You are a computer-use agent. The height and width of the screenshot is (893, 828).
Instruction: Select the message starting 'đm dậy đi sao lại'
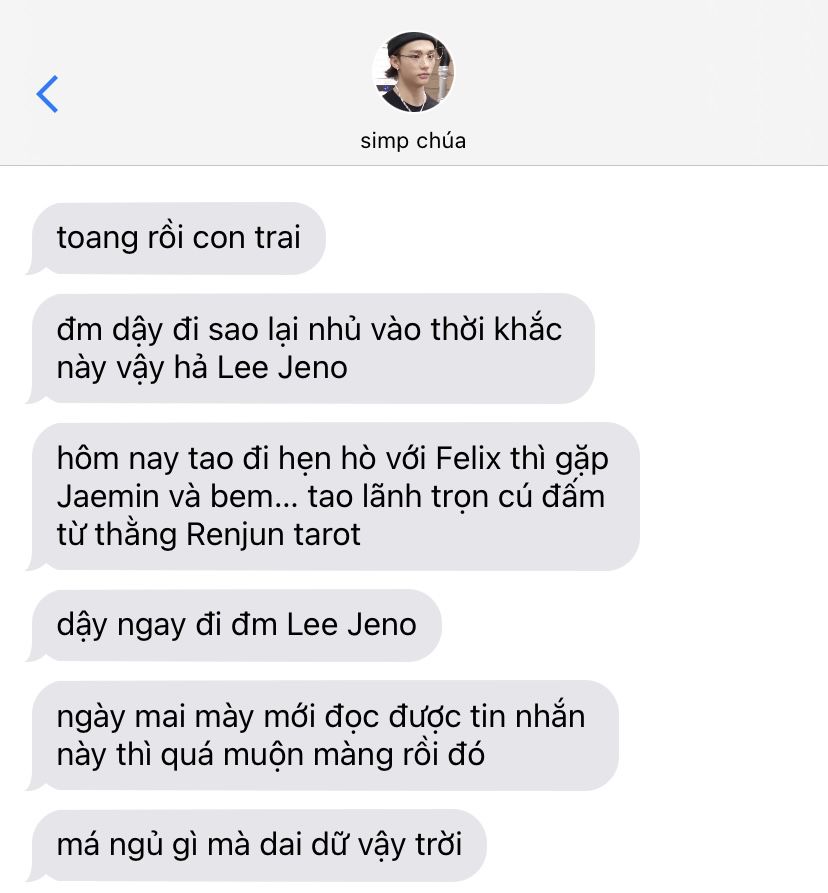(311, 349)
